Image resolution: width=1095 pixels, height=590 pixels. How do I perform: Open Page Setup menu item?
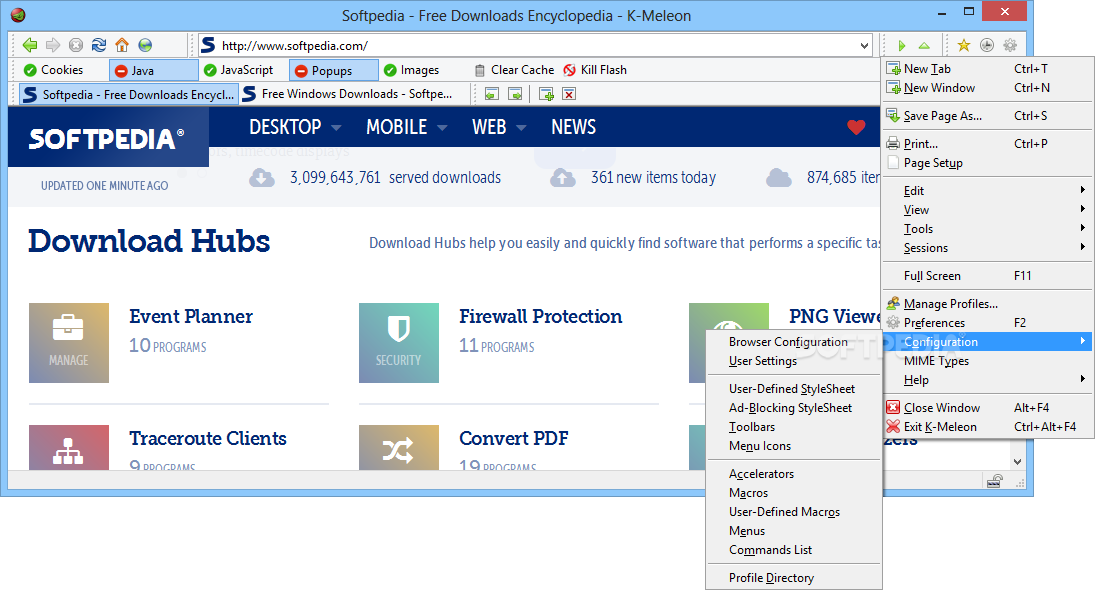point(988,162)
